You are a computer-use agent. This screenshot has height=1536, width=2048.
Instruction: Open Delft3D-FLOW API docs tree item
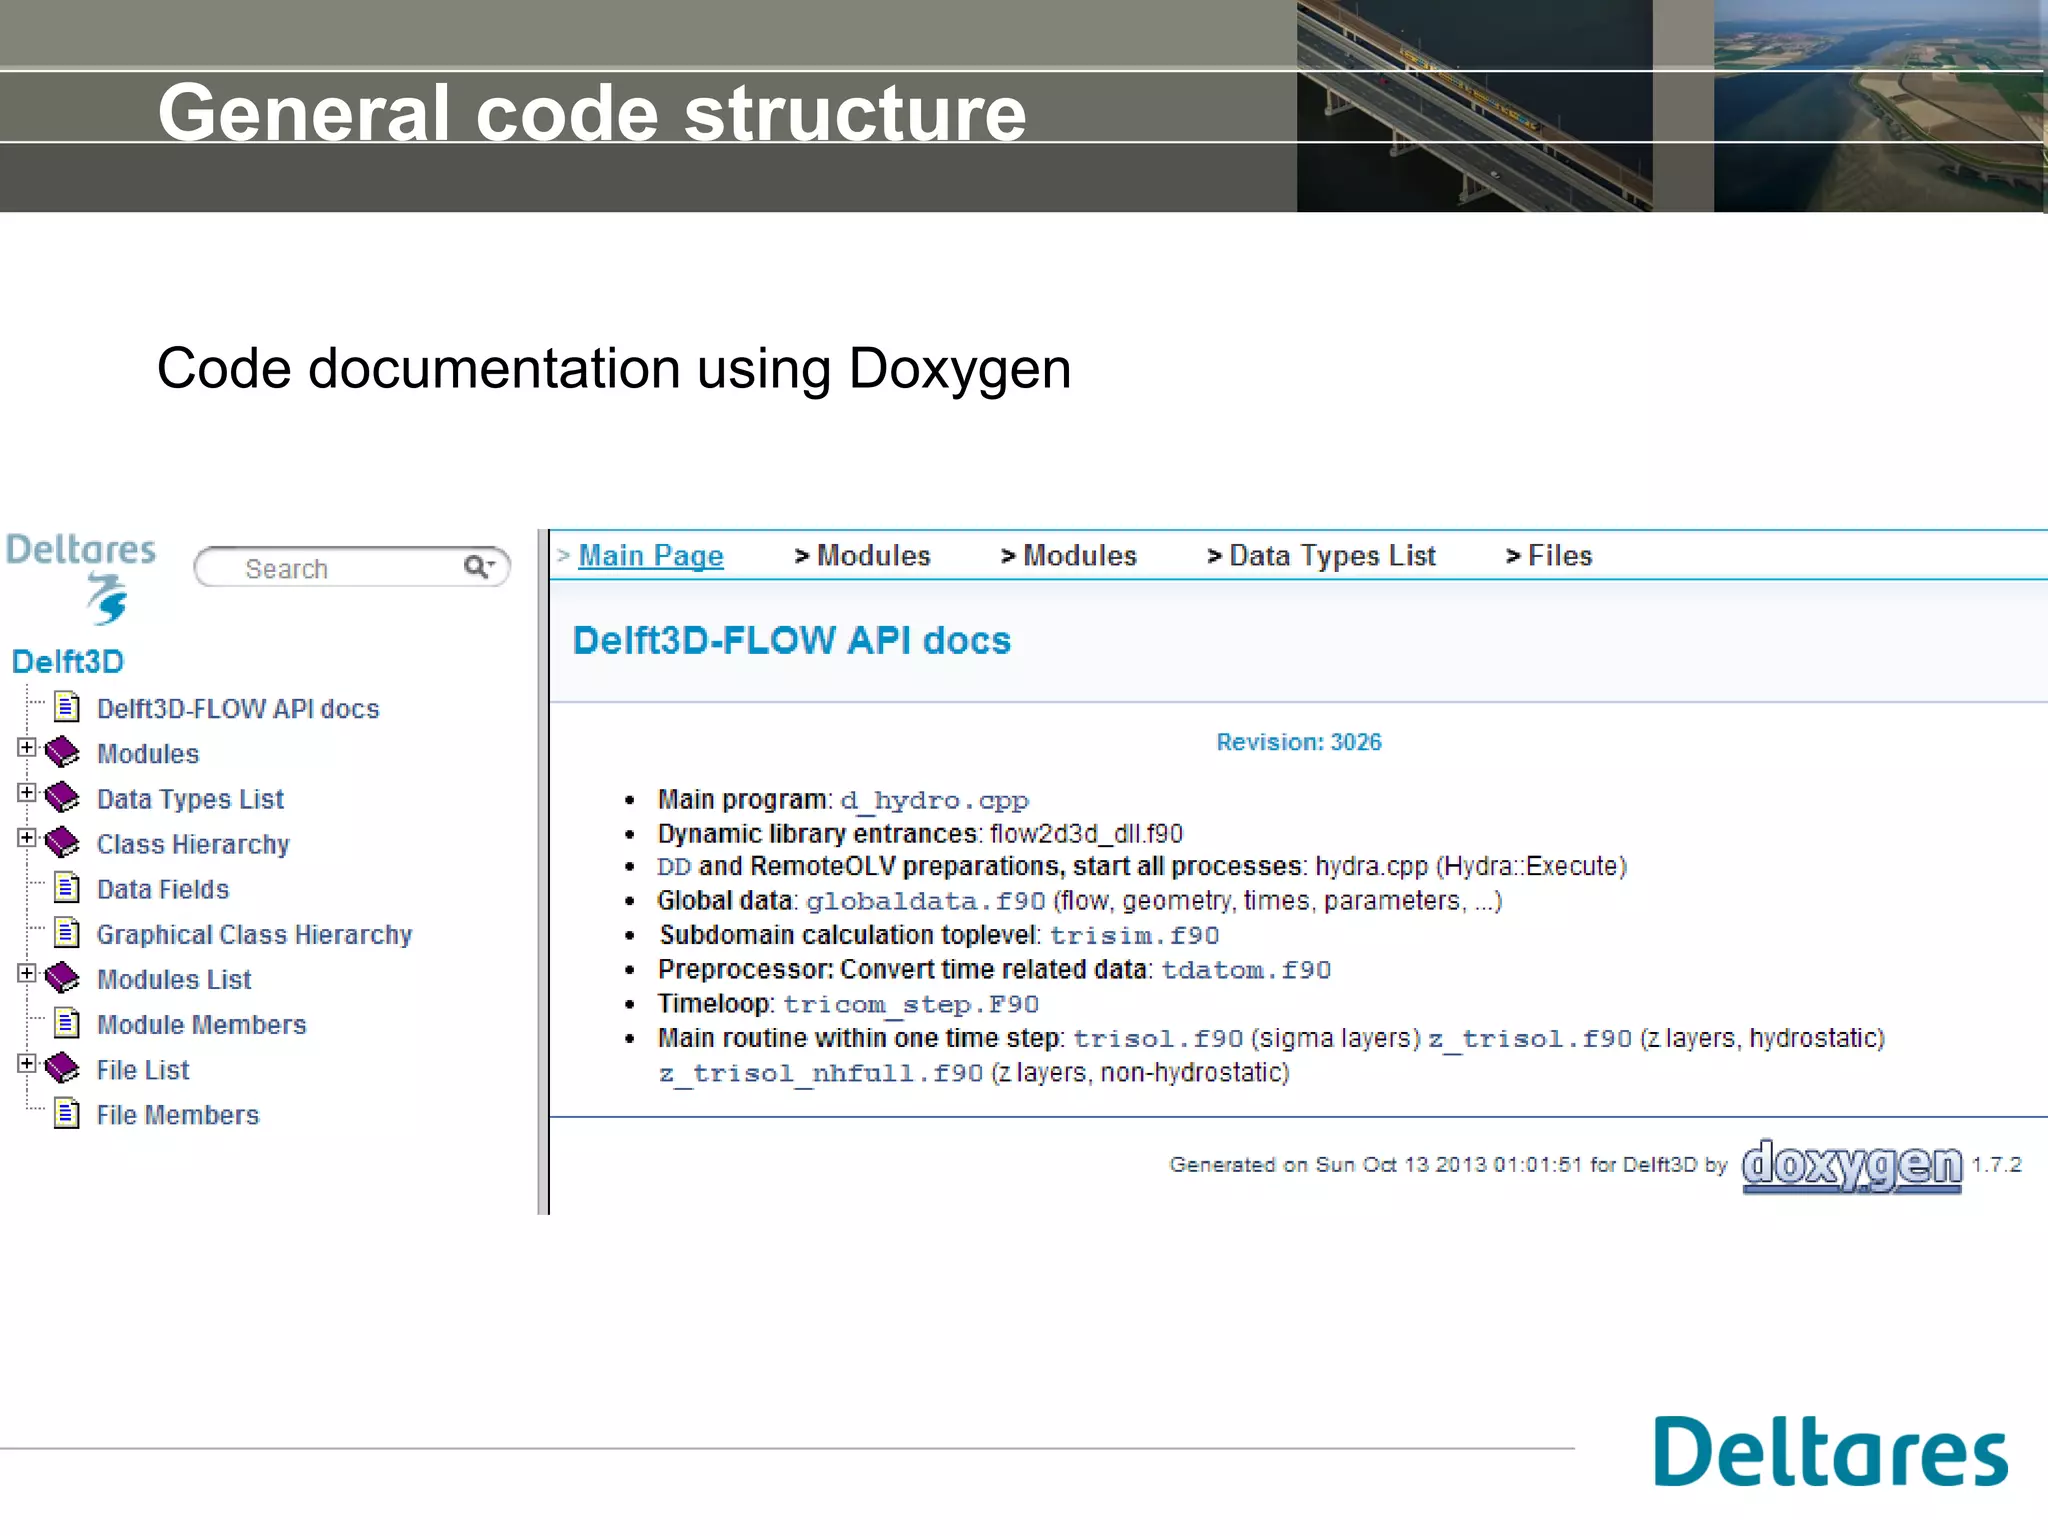pyautogui.click(x=238, y=708)
